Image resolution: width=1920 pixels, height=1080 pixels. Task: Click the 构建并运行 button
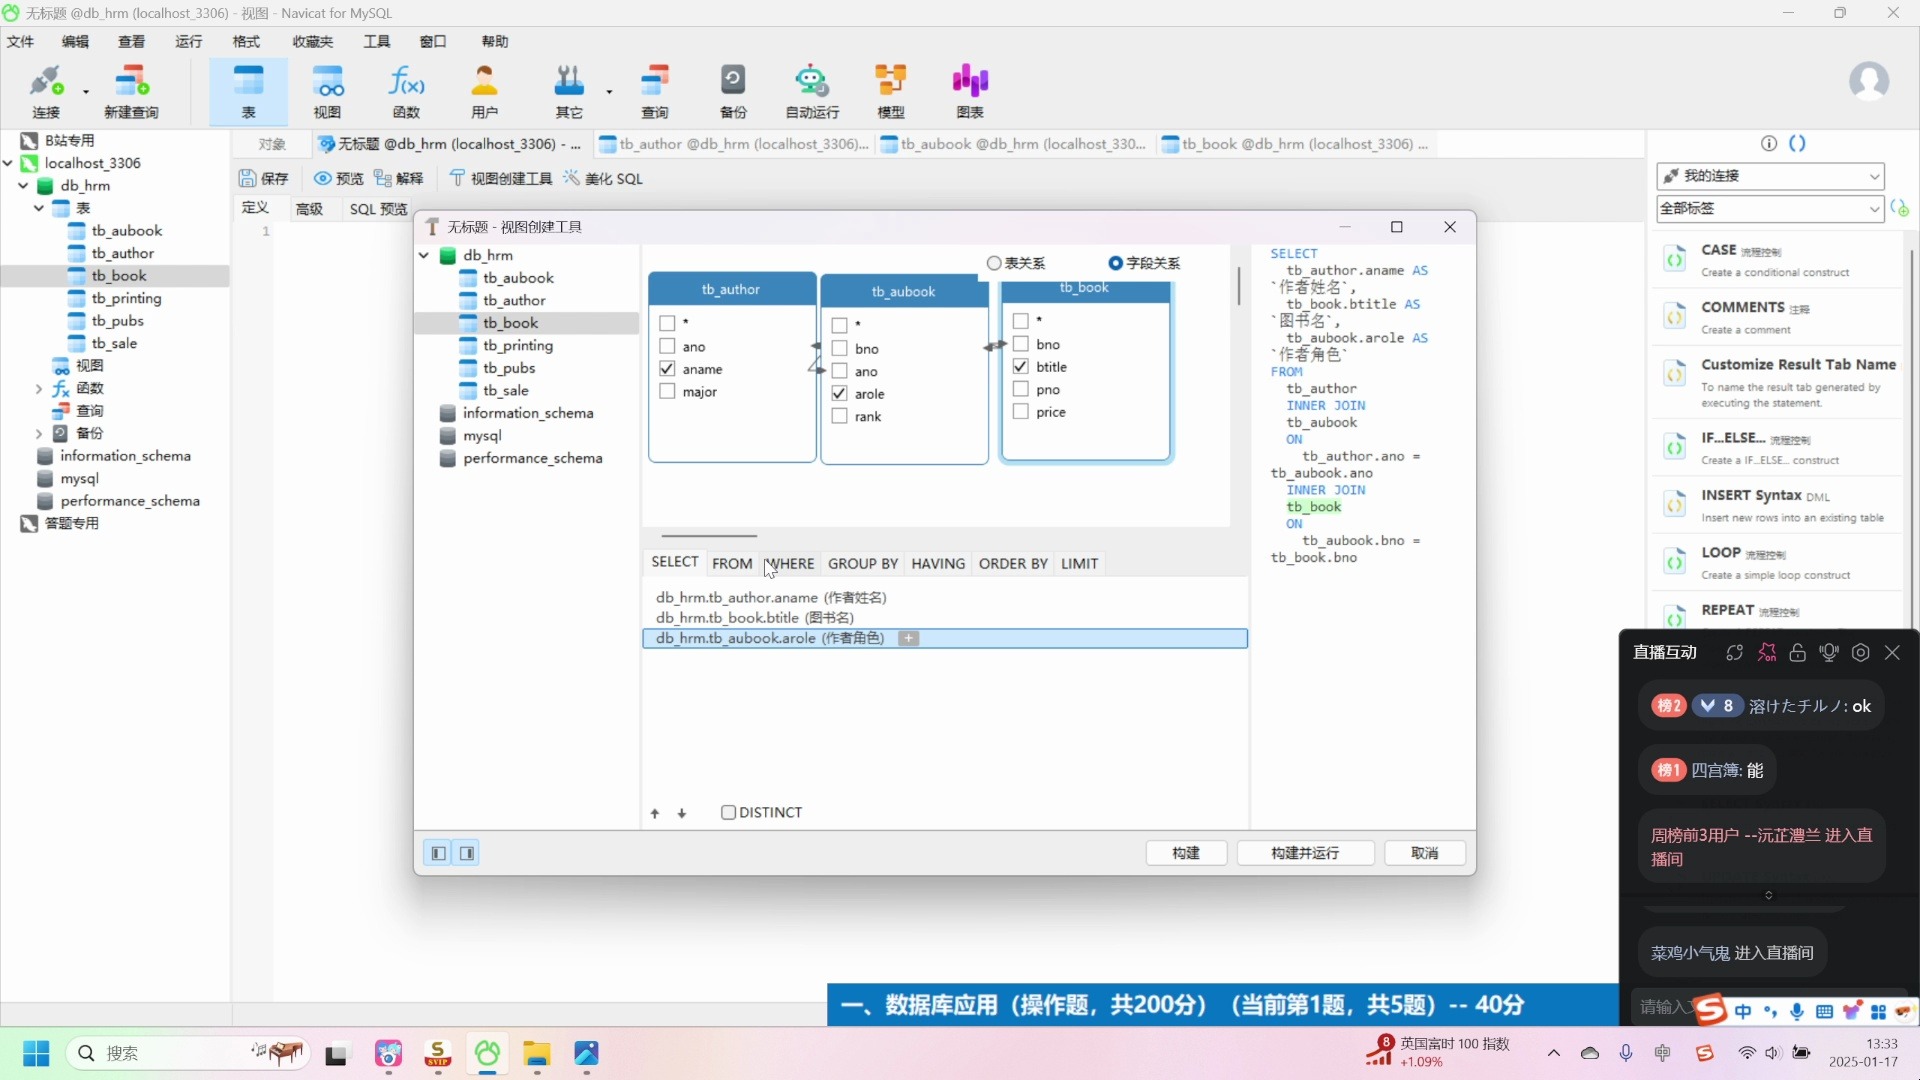click(1304, 853)
